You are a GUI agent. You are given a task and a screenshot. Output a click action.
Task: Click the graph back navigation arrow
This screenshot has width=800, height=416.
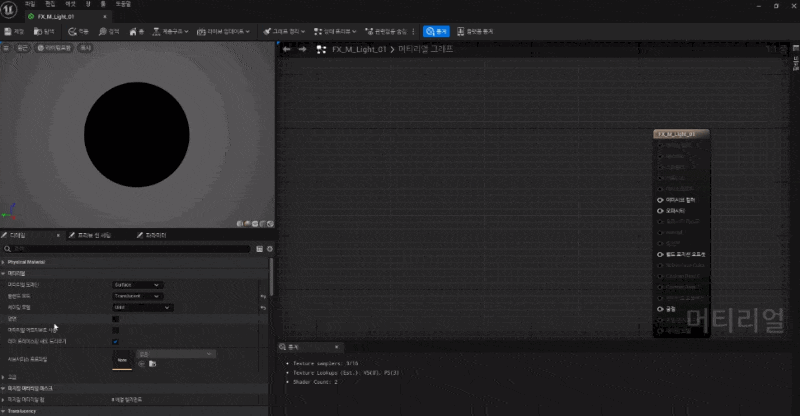[x=287, y=49]
